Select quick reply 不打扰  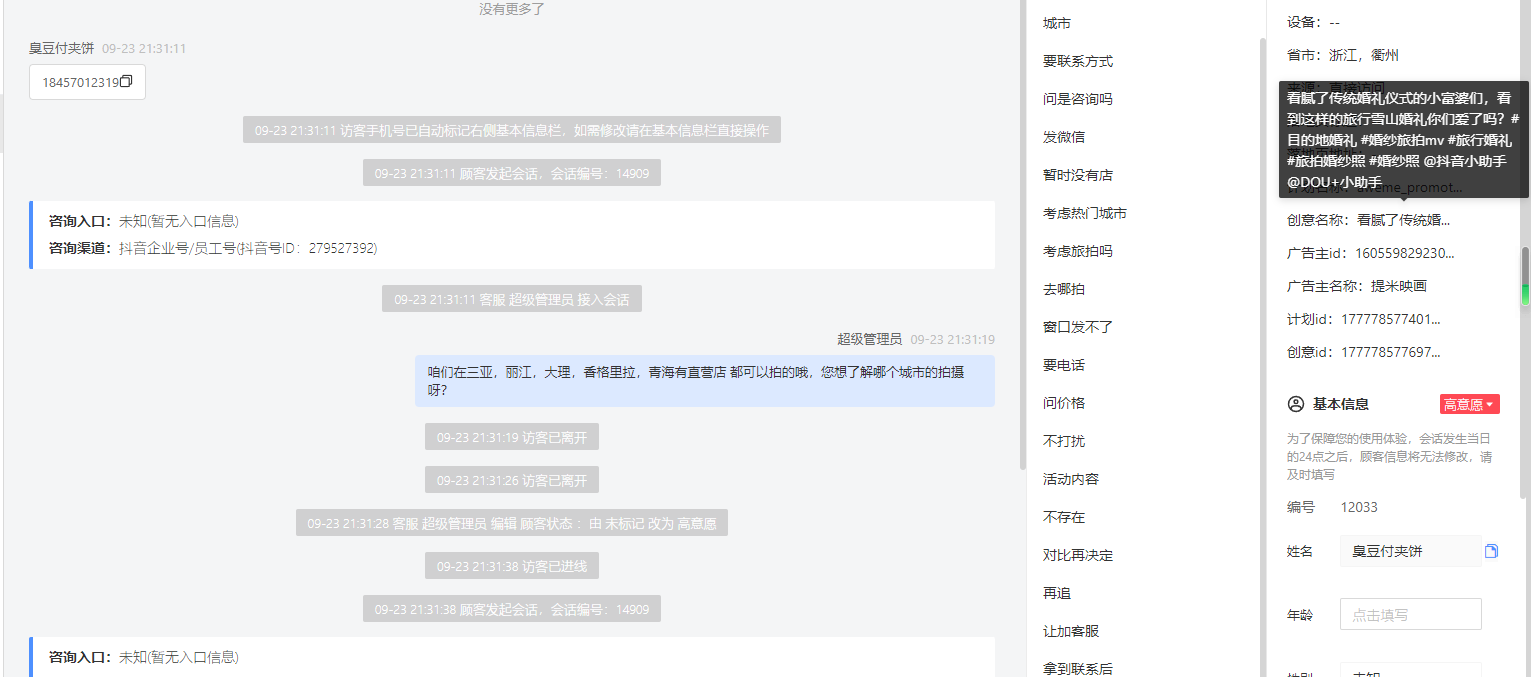coord(1064,441)
